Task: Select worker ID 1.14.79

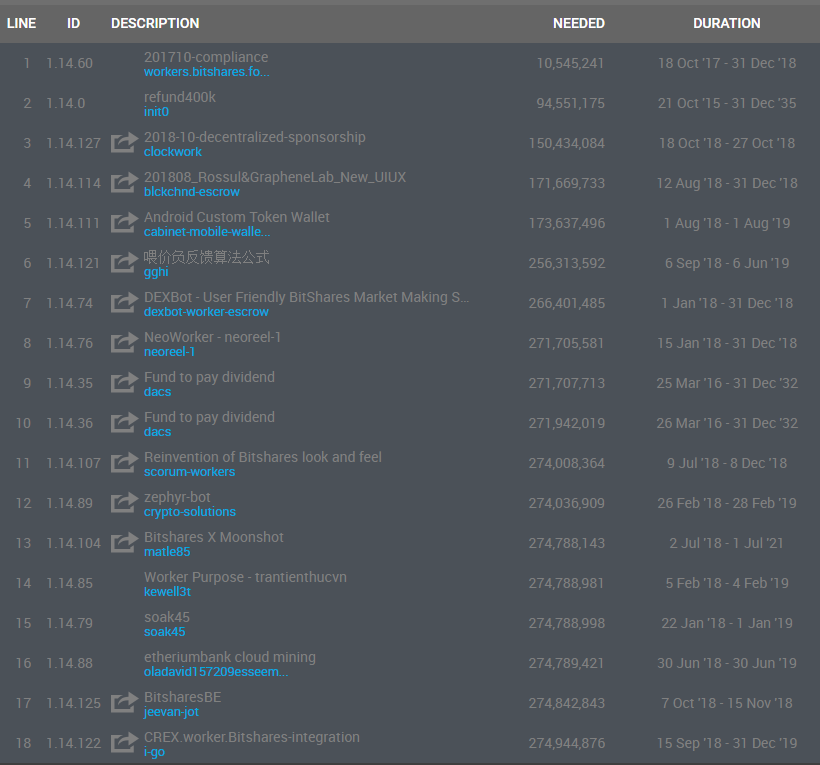Action: click(x=70, y=623)
